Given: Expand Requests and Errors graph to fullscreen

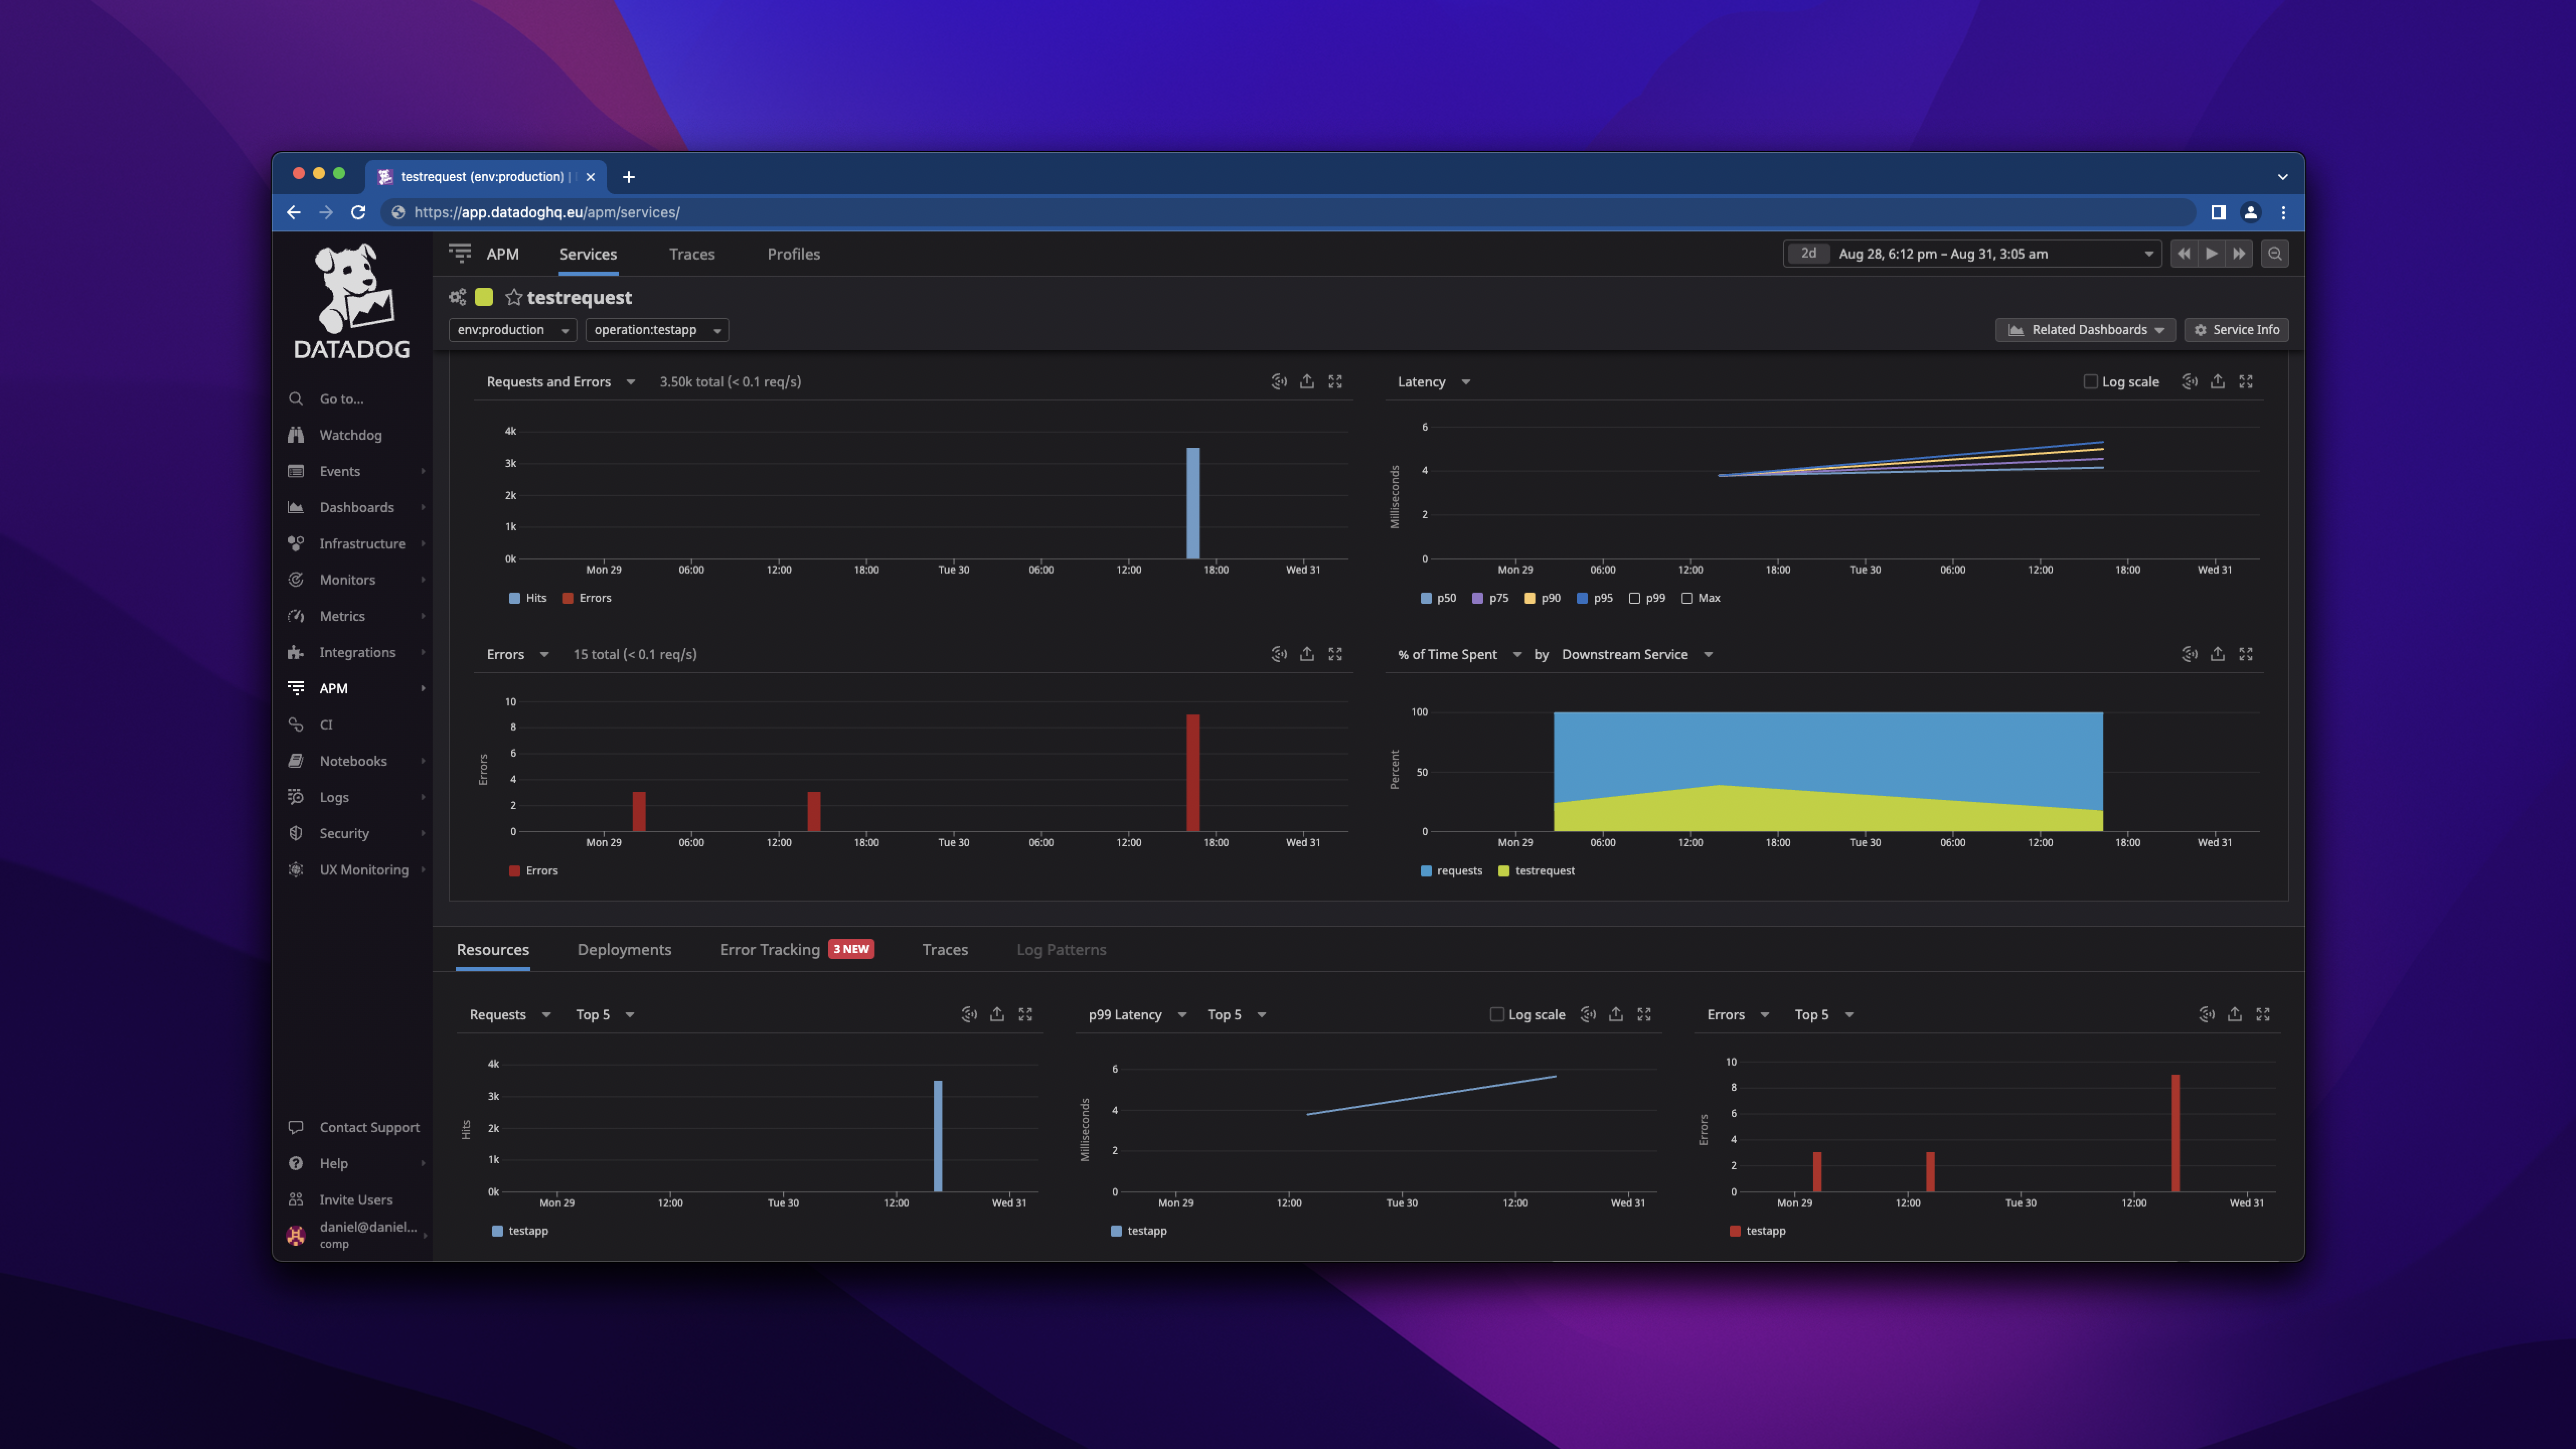Looking at the screenshot, I should click(x=1335, y=382).
